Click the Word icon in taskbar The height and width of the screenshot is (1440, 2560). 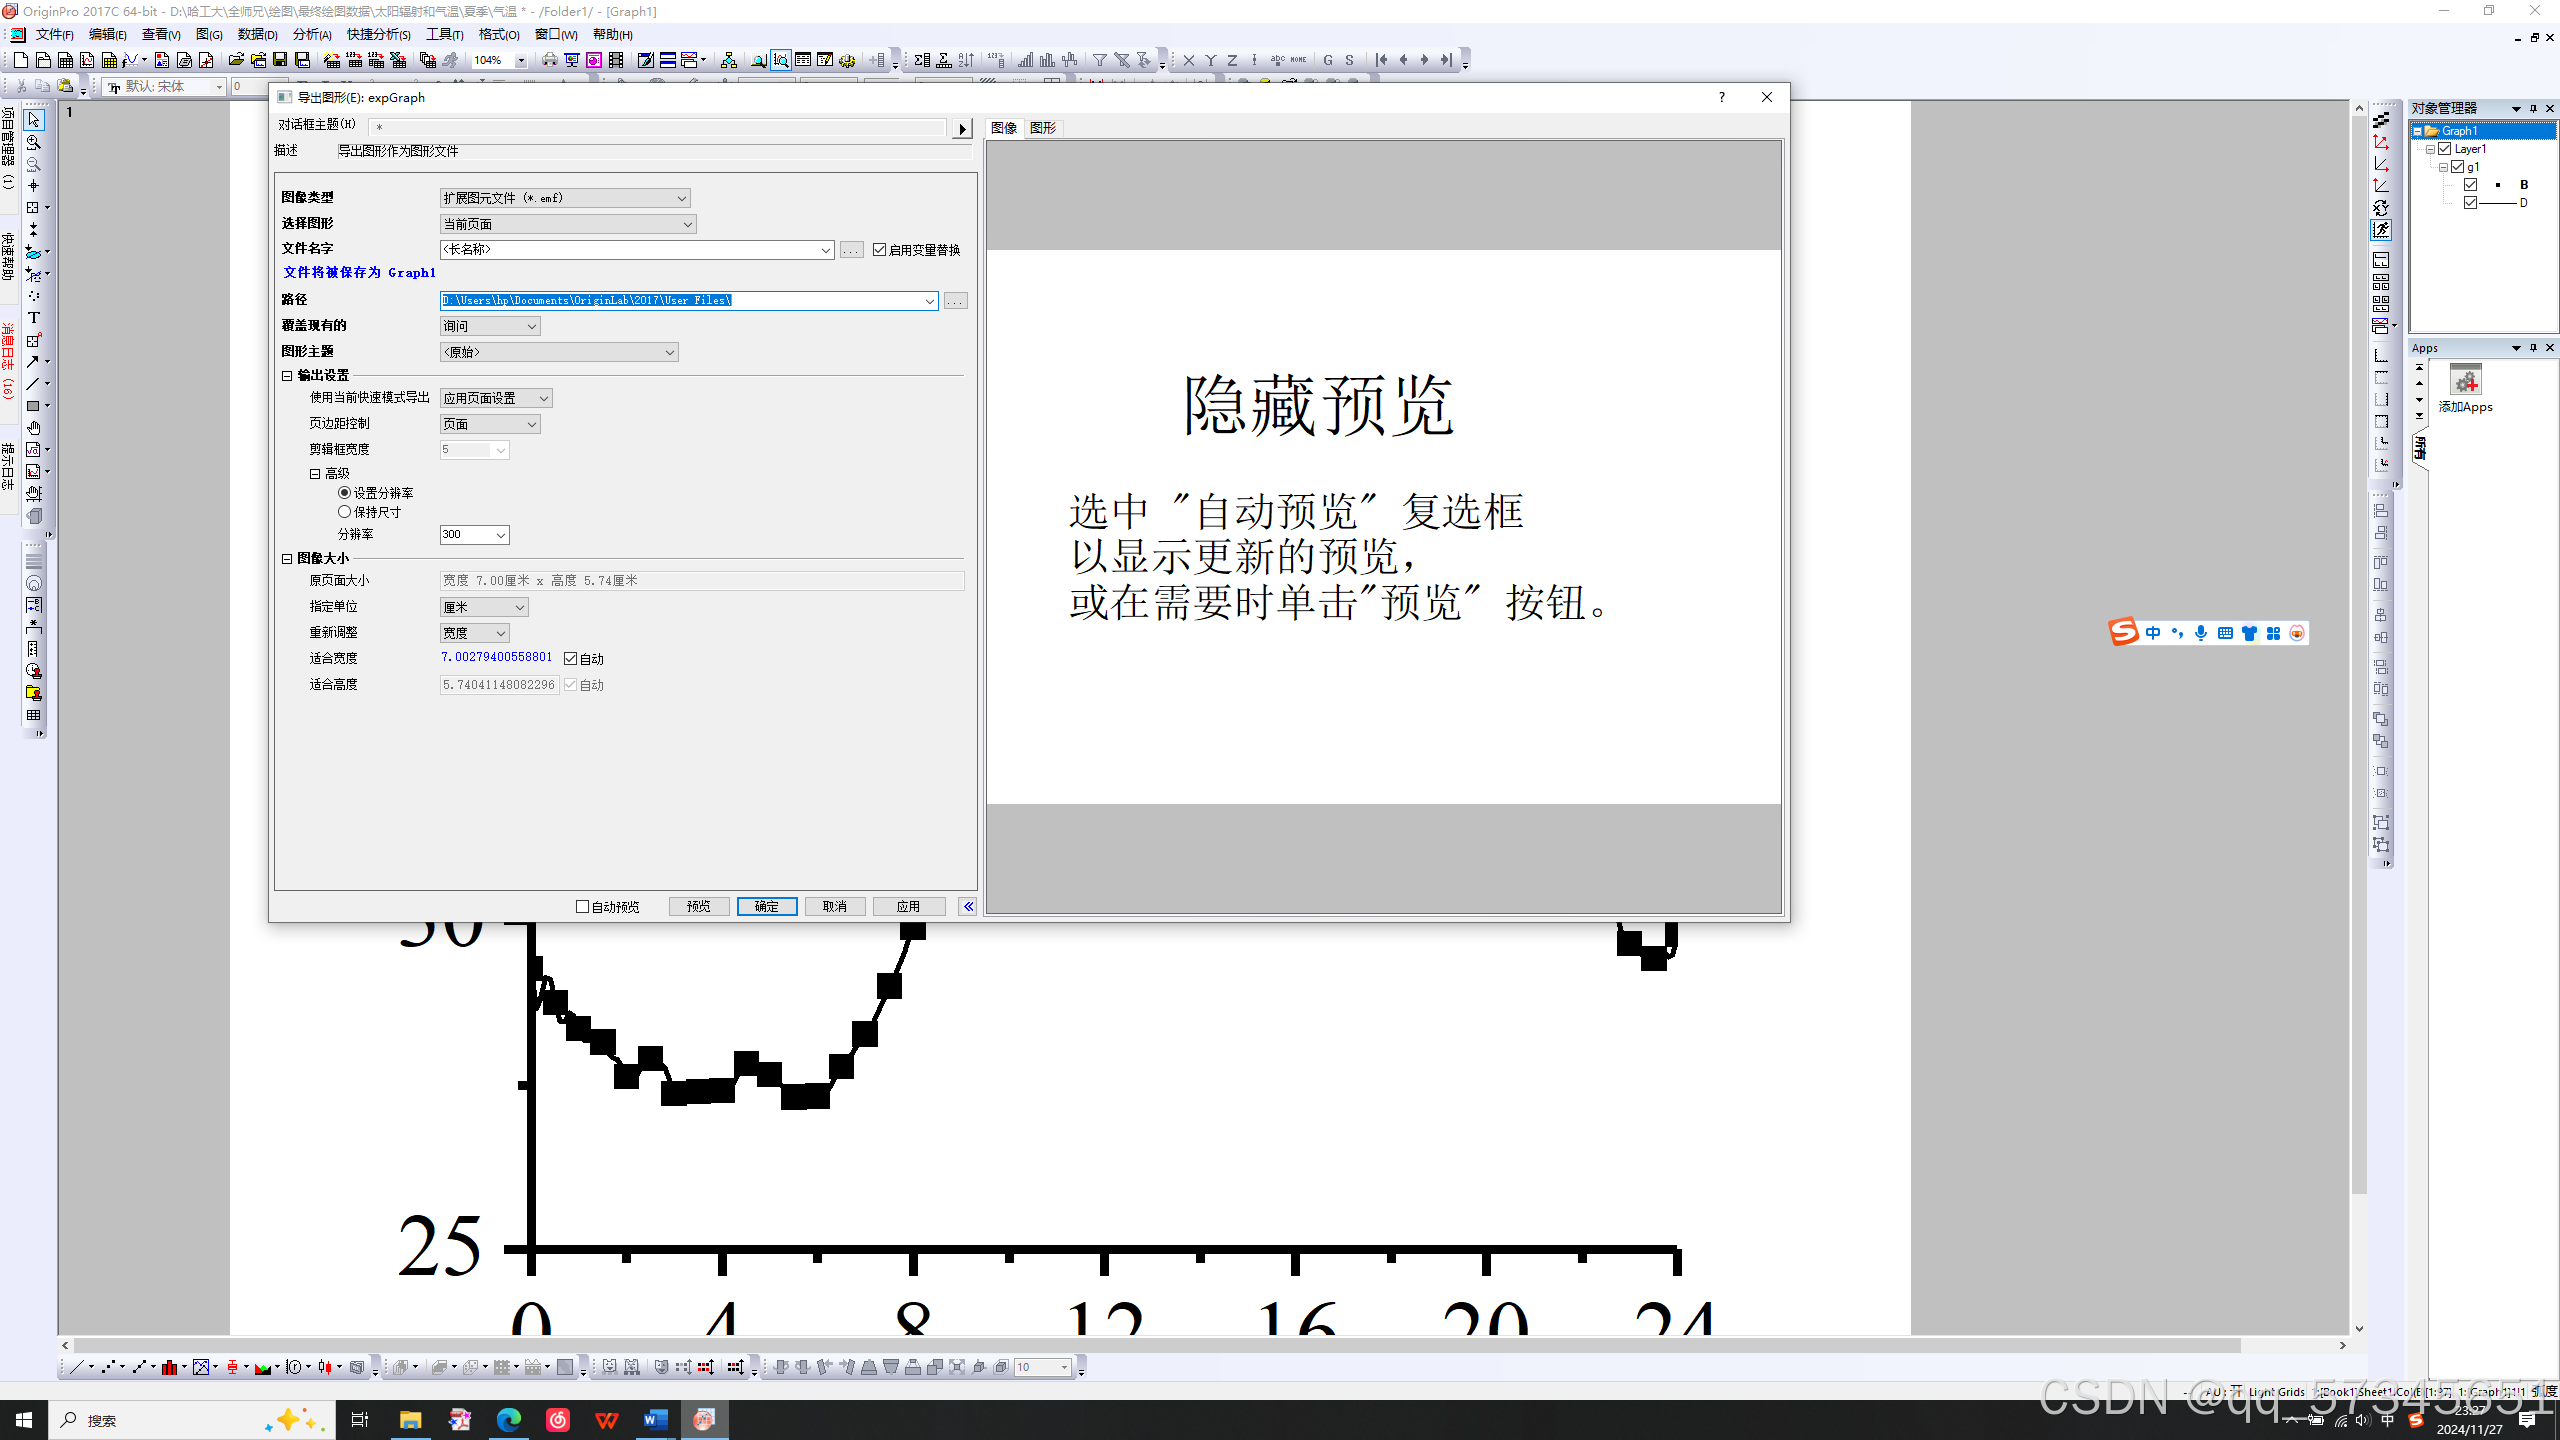pos(655,1420)
